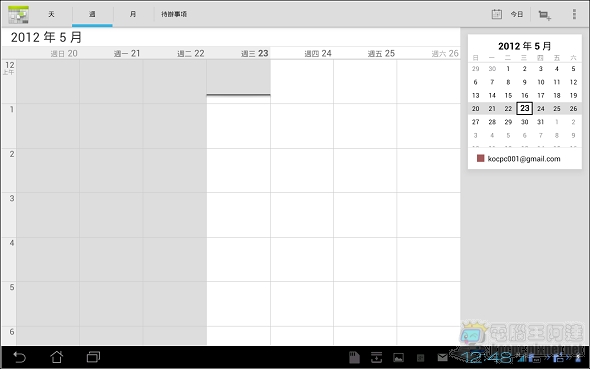The image size is (590, 369).
Task: Tap the 週四 24 day header
Action: (318, 53)
